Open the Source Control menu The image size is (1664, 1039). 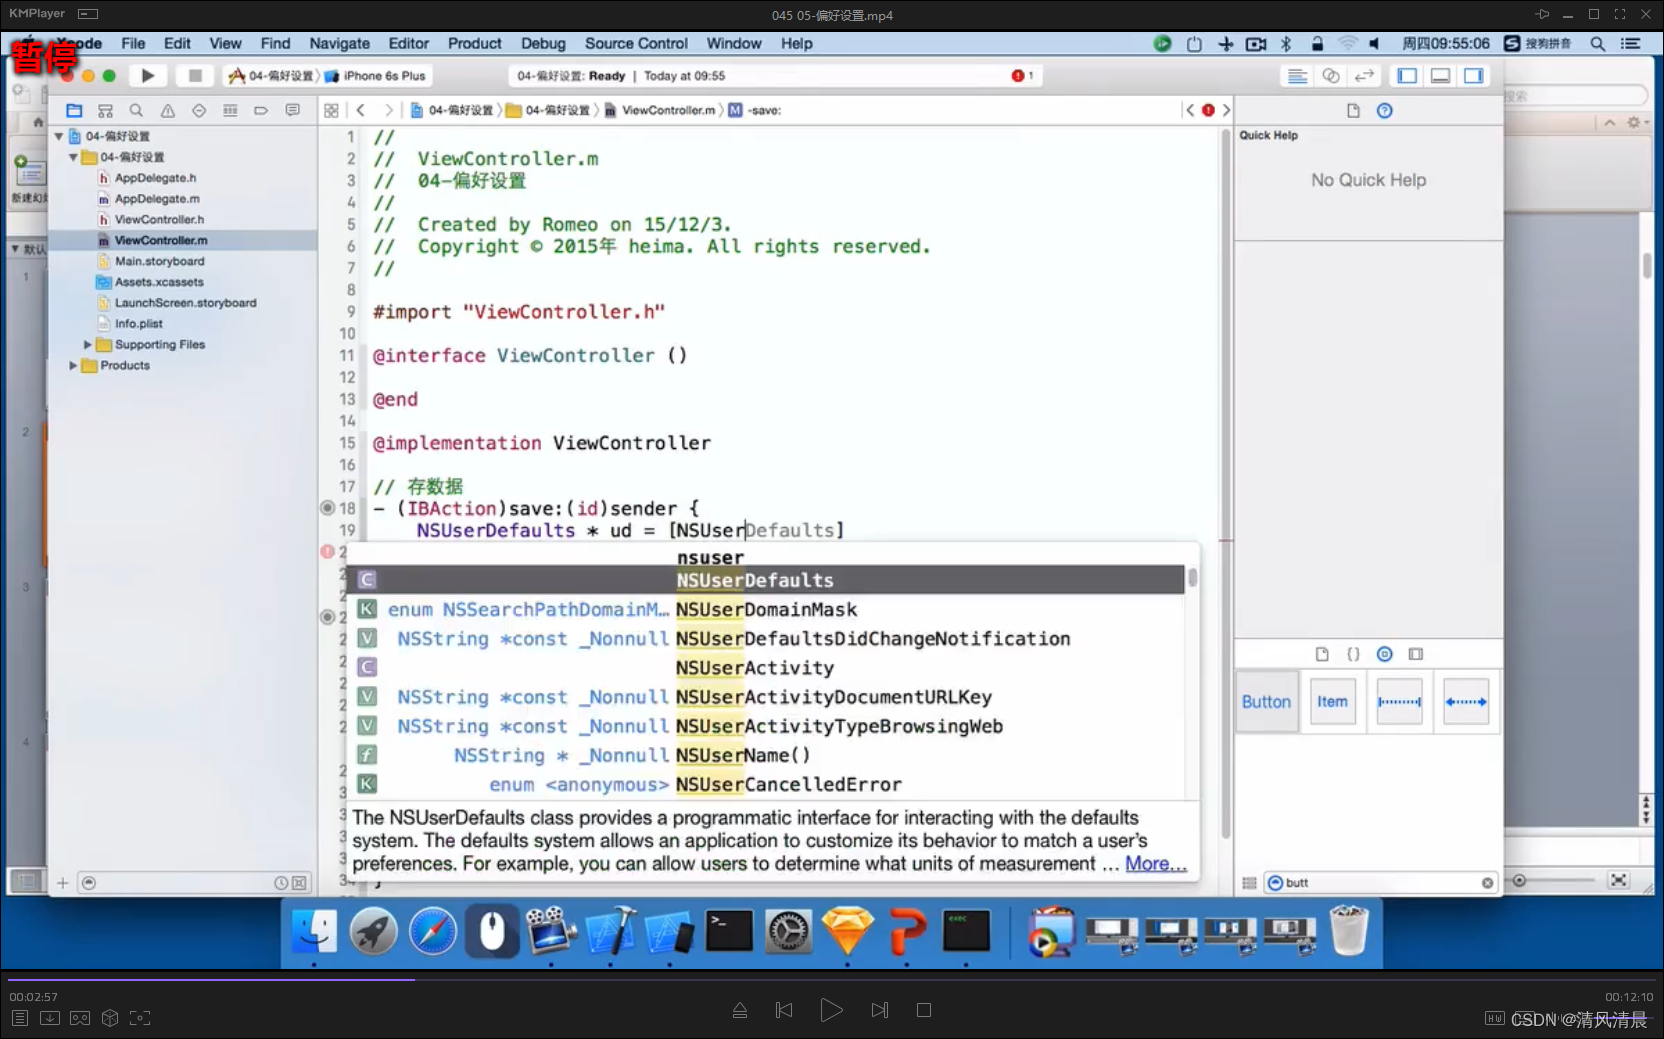(636, 44)
